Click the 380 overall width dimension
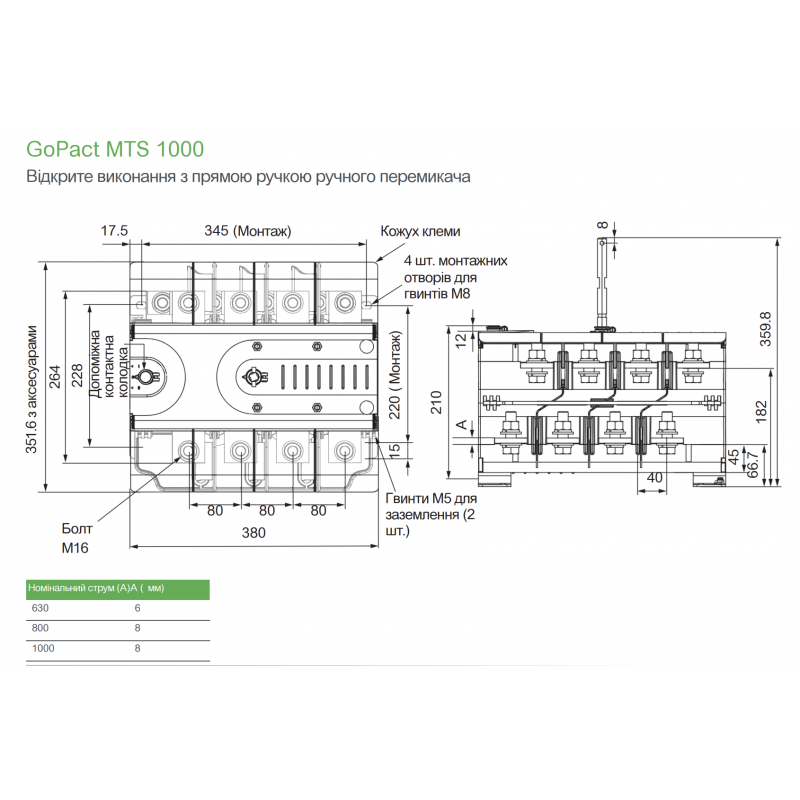The height and width of the screenshot is (800, 800). (x=254, y=534)
